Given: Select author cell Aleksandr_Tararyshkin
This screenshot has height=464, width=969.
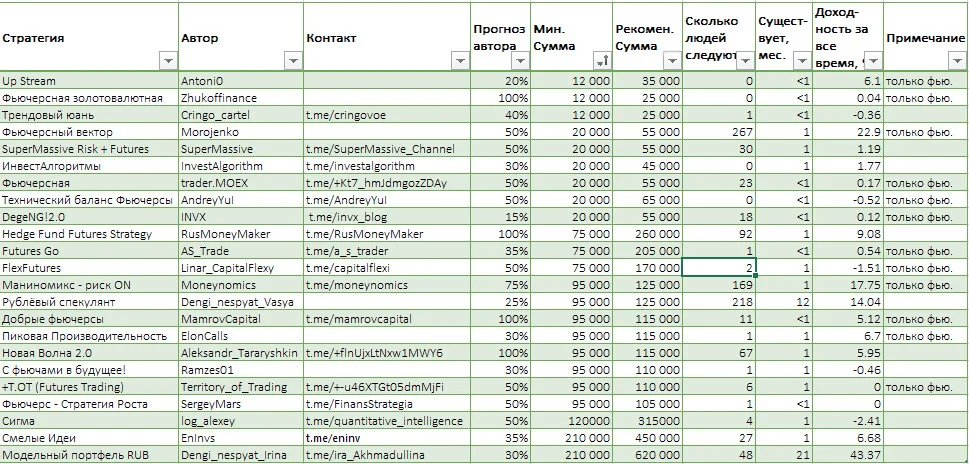Looking at the screenshot, I should [241, 353].
